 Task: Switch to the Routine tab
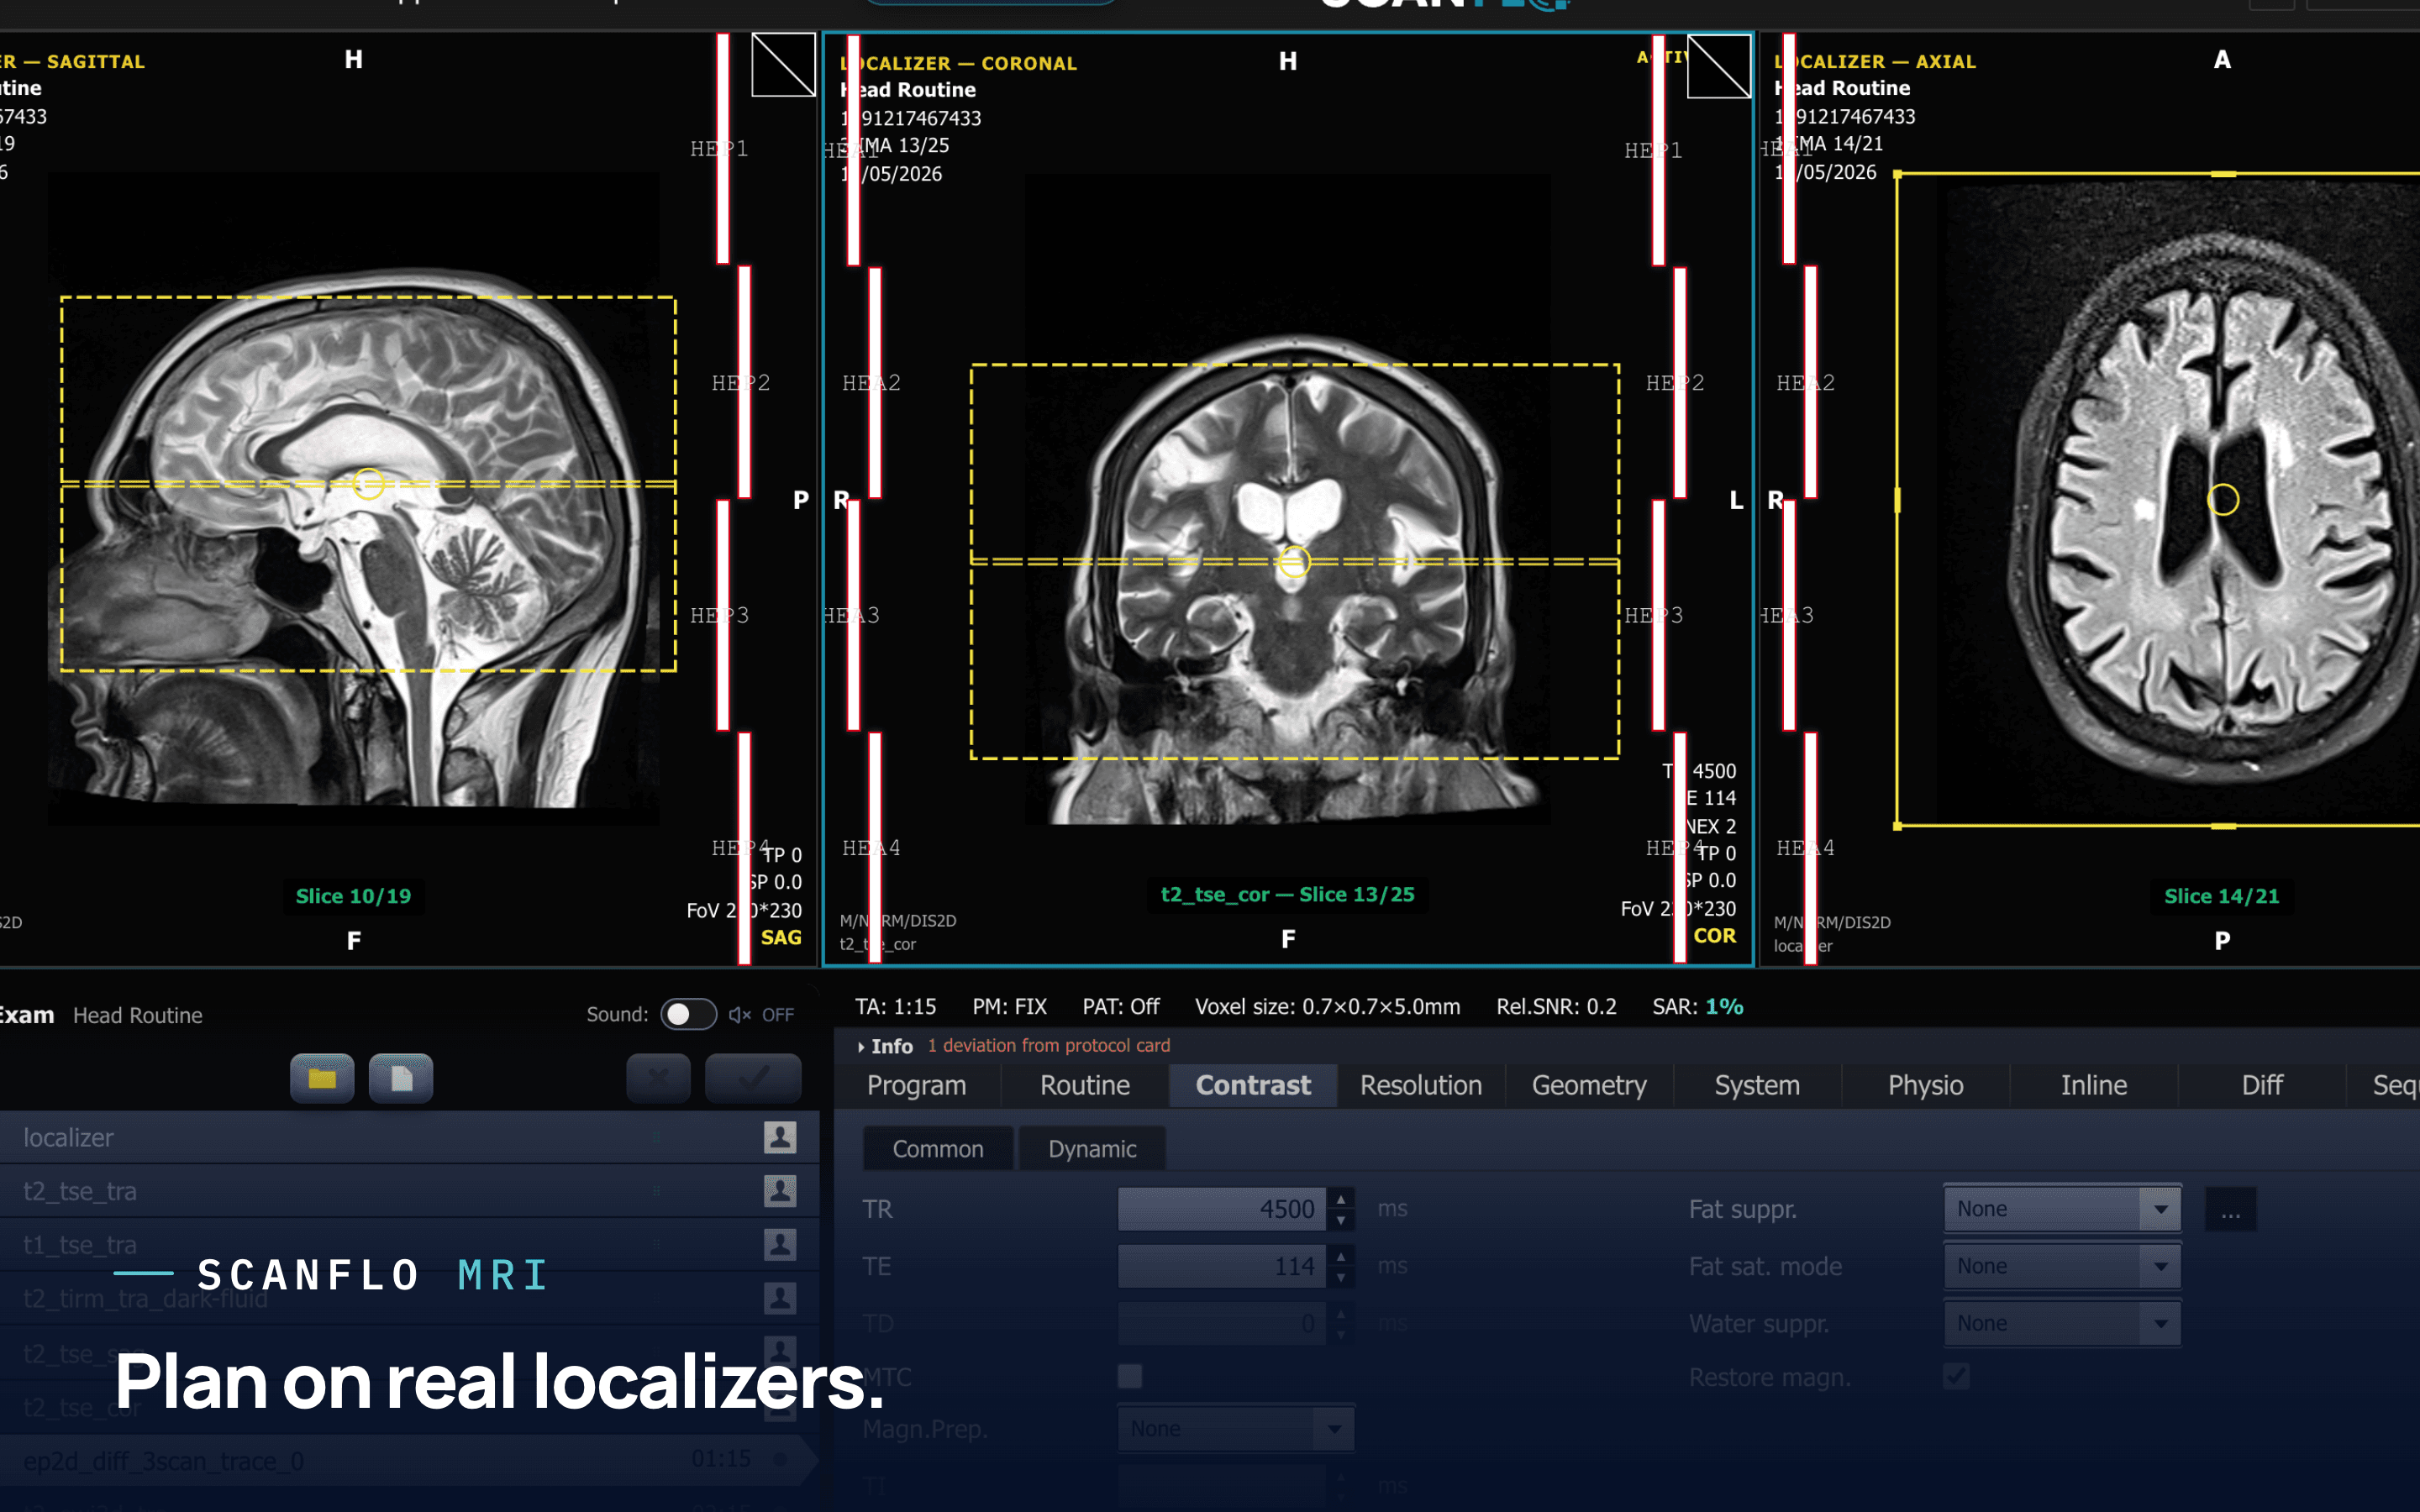[x=1085, y=1085]
